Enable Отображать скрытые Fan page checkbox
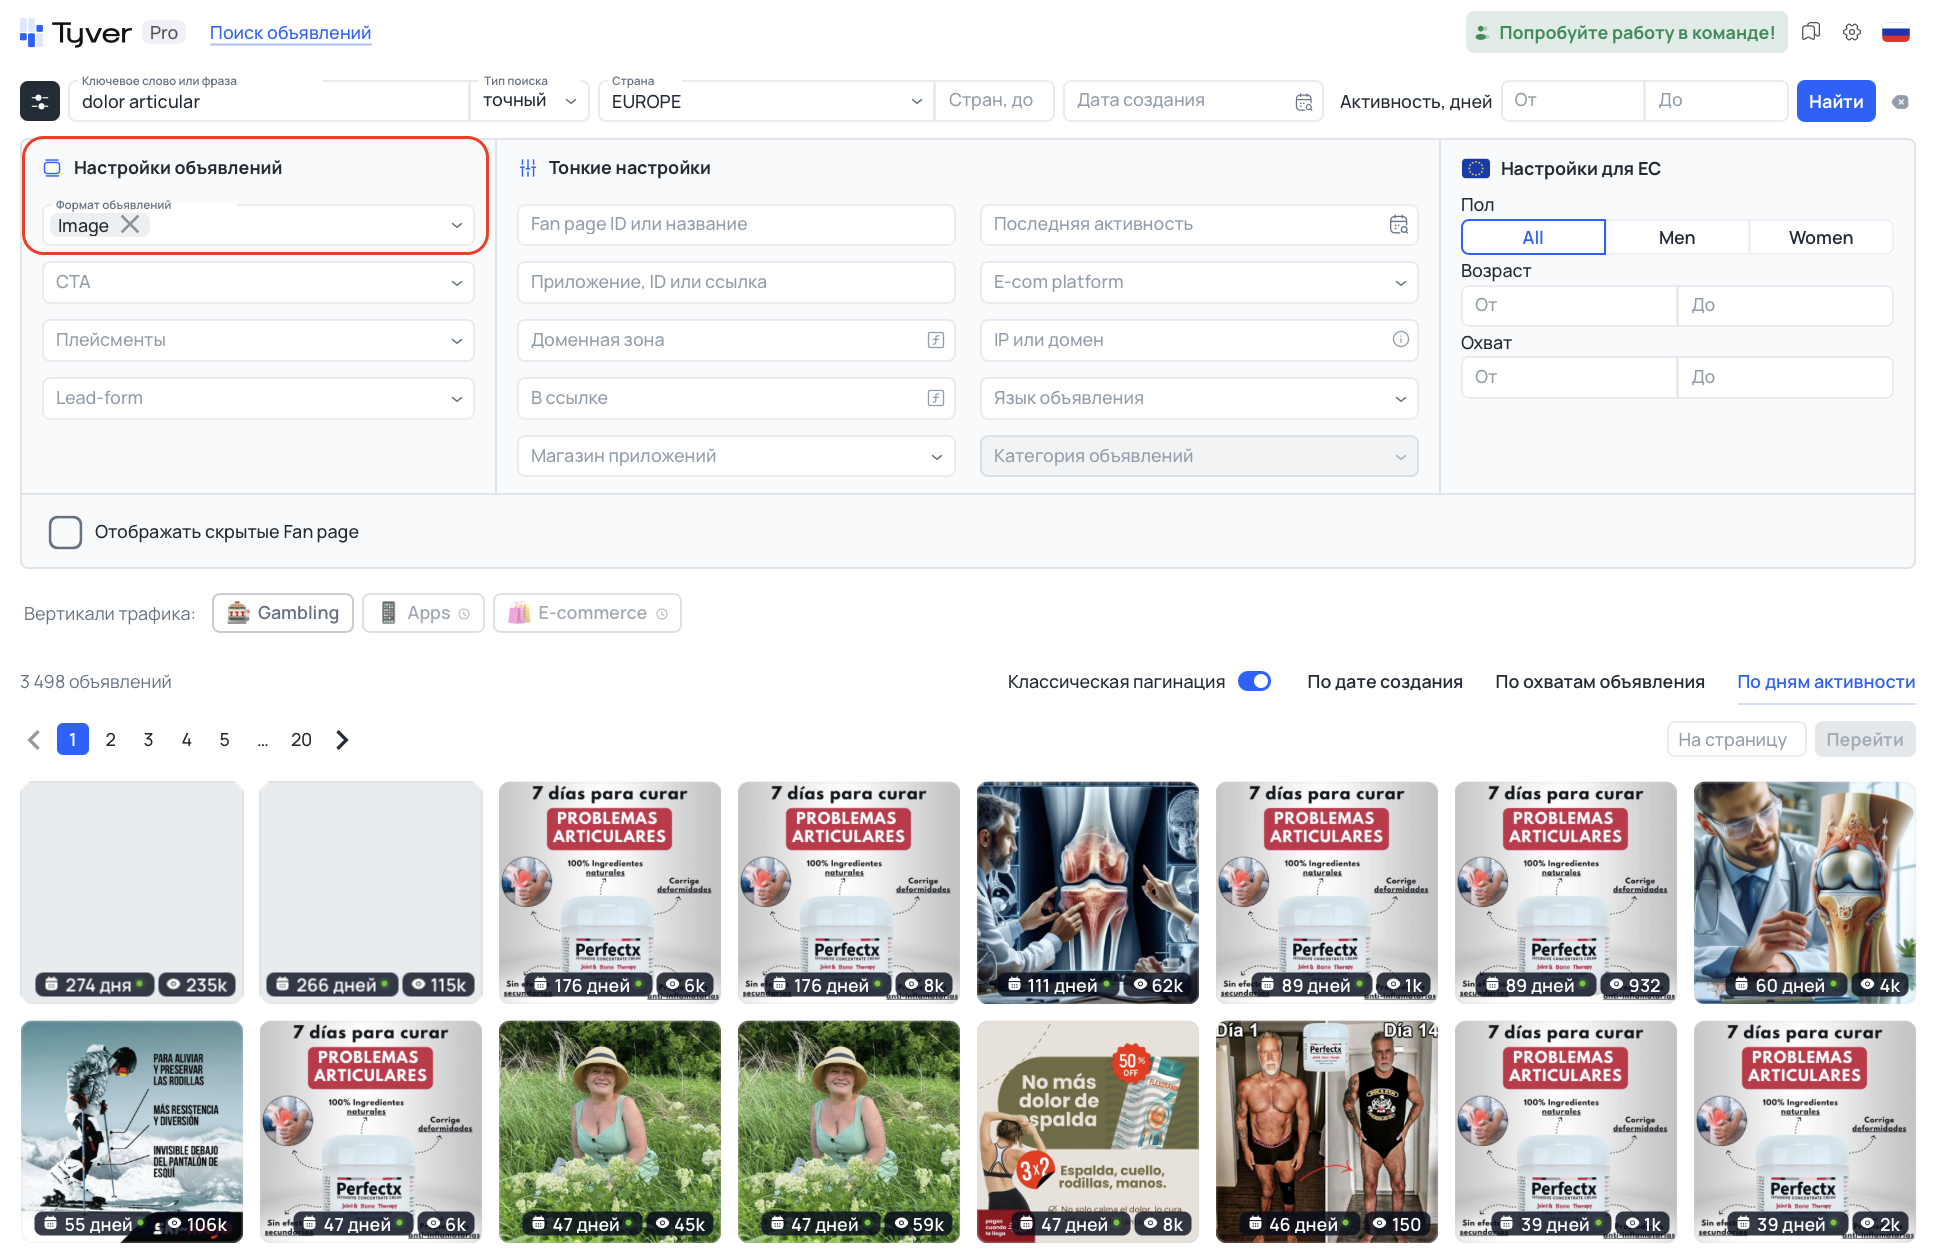This screenshot has width=1950, height=1254. pyautogui.click(x=66, y=532)
